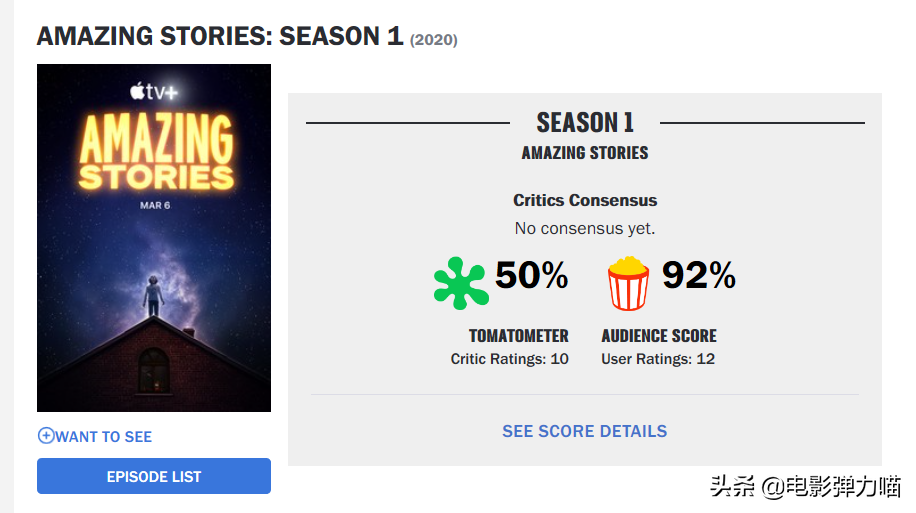This screenshot has width=916, height=513.
Task: Open User Ratings: 12 count
Action: tap(658, 359)
